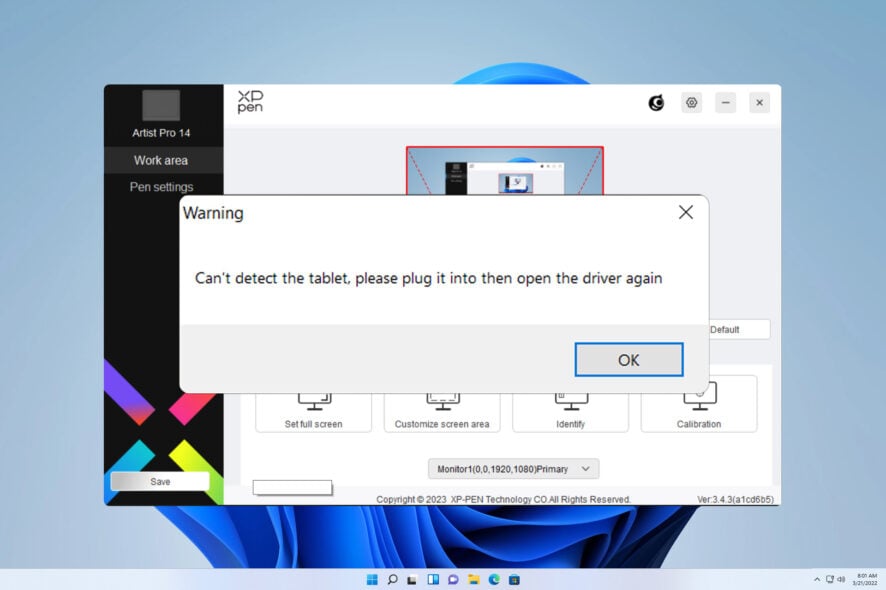The image size is (886, 590).
Task: Open File Explorer from taskbar
Action: 474,580
